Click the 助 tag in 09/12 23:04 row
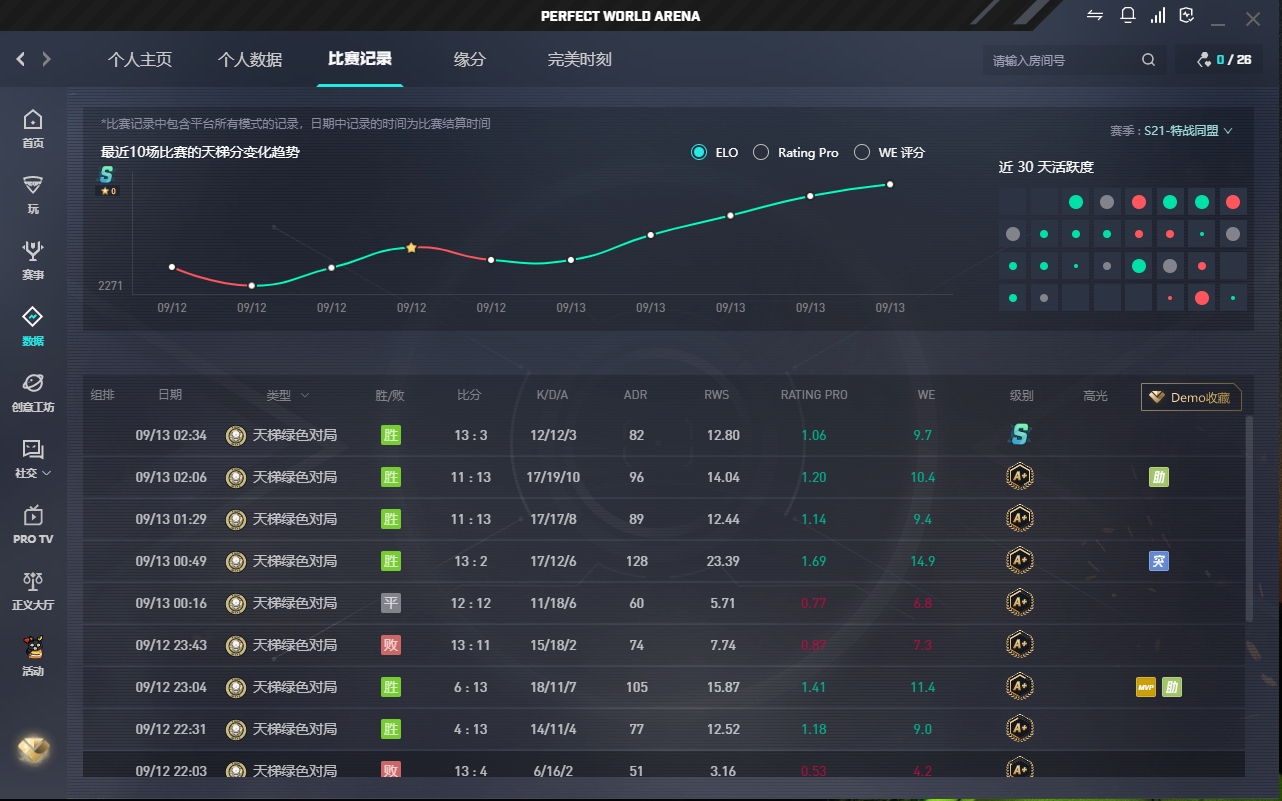Viewport: 1282px width, 801px height. [x=1172, y=687]
